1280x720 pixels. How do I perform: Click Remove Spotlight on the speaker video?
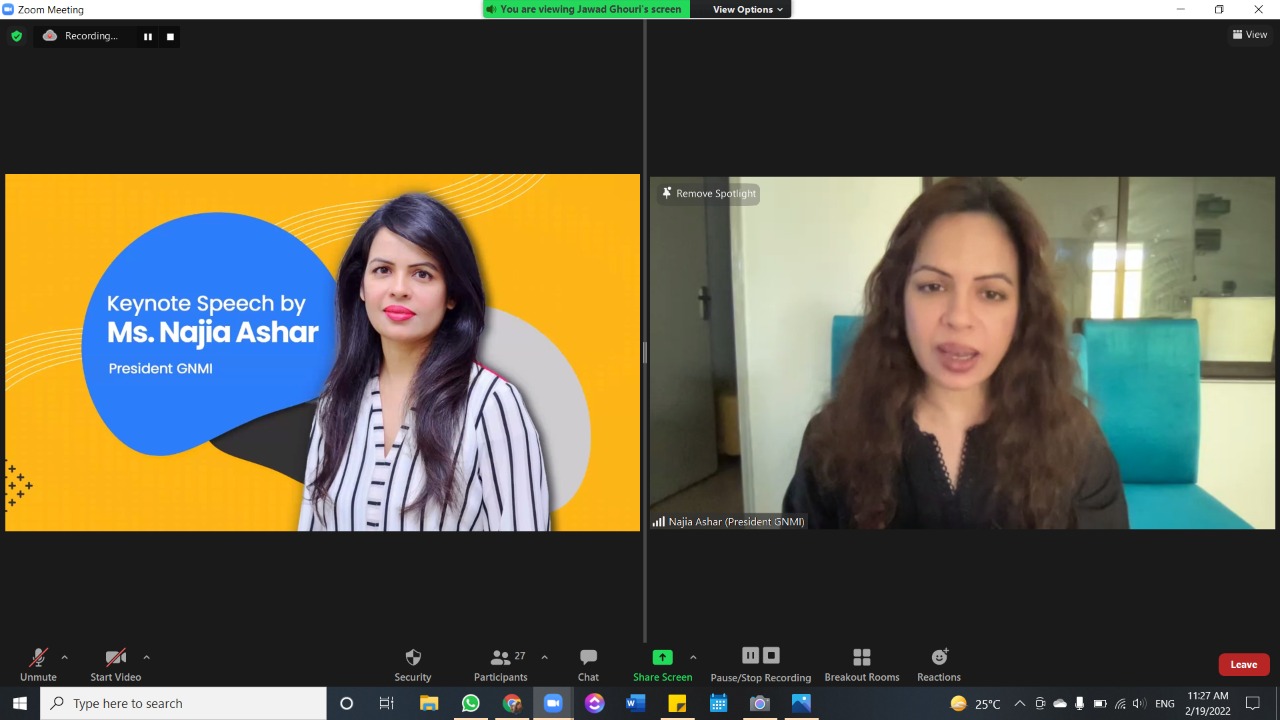coord(708,193)
